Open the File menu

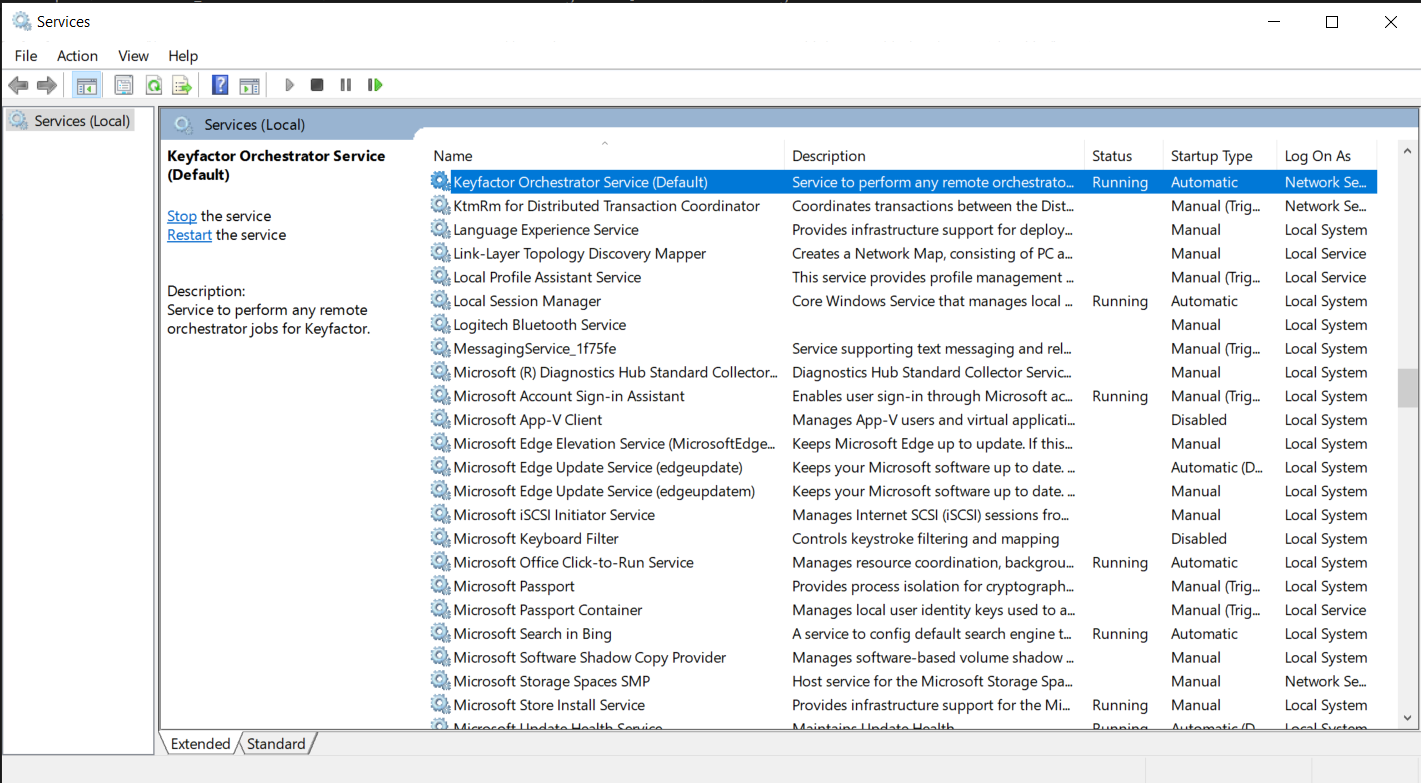pyautogui.click(x=26, y=56)
